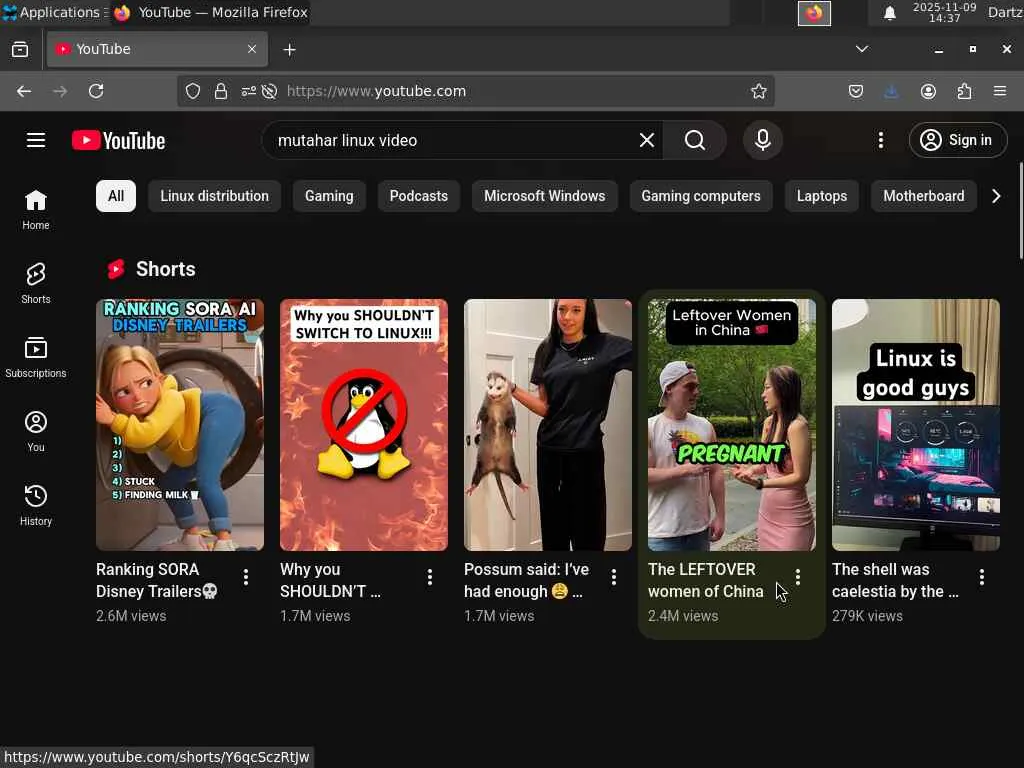Bookmark this page with the star
Image resolution: width=1024 pixels, height=768 pixels.
pos(758,91)
